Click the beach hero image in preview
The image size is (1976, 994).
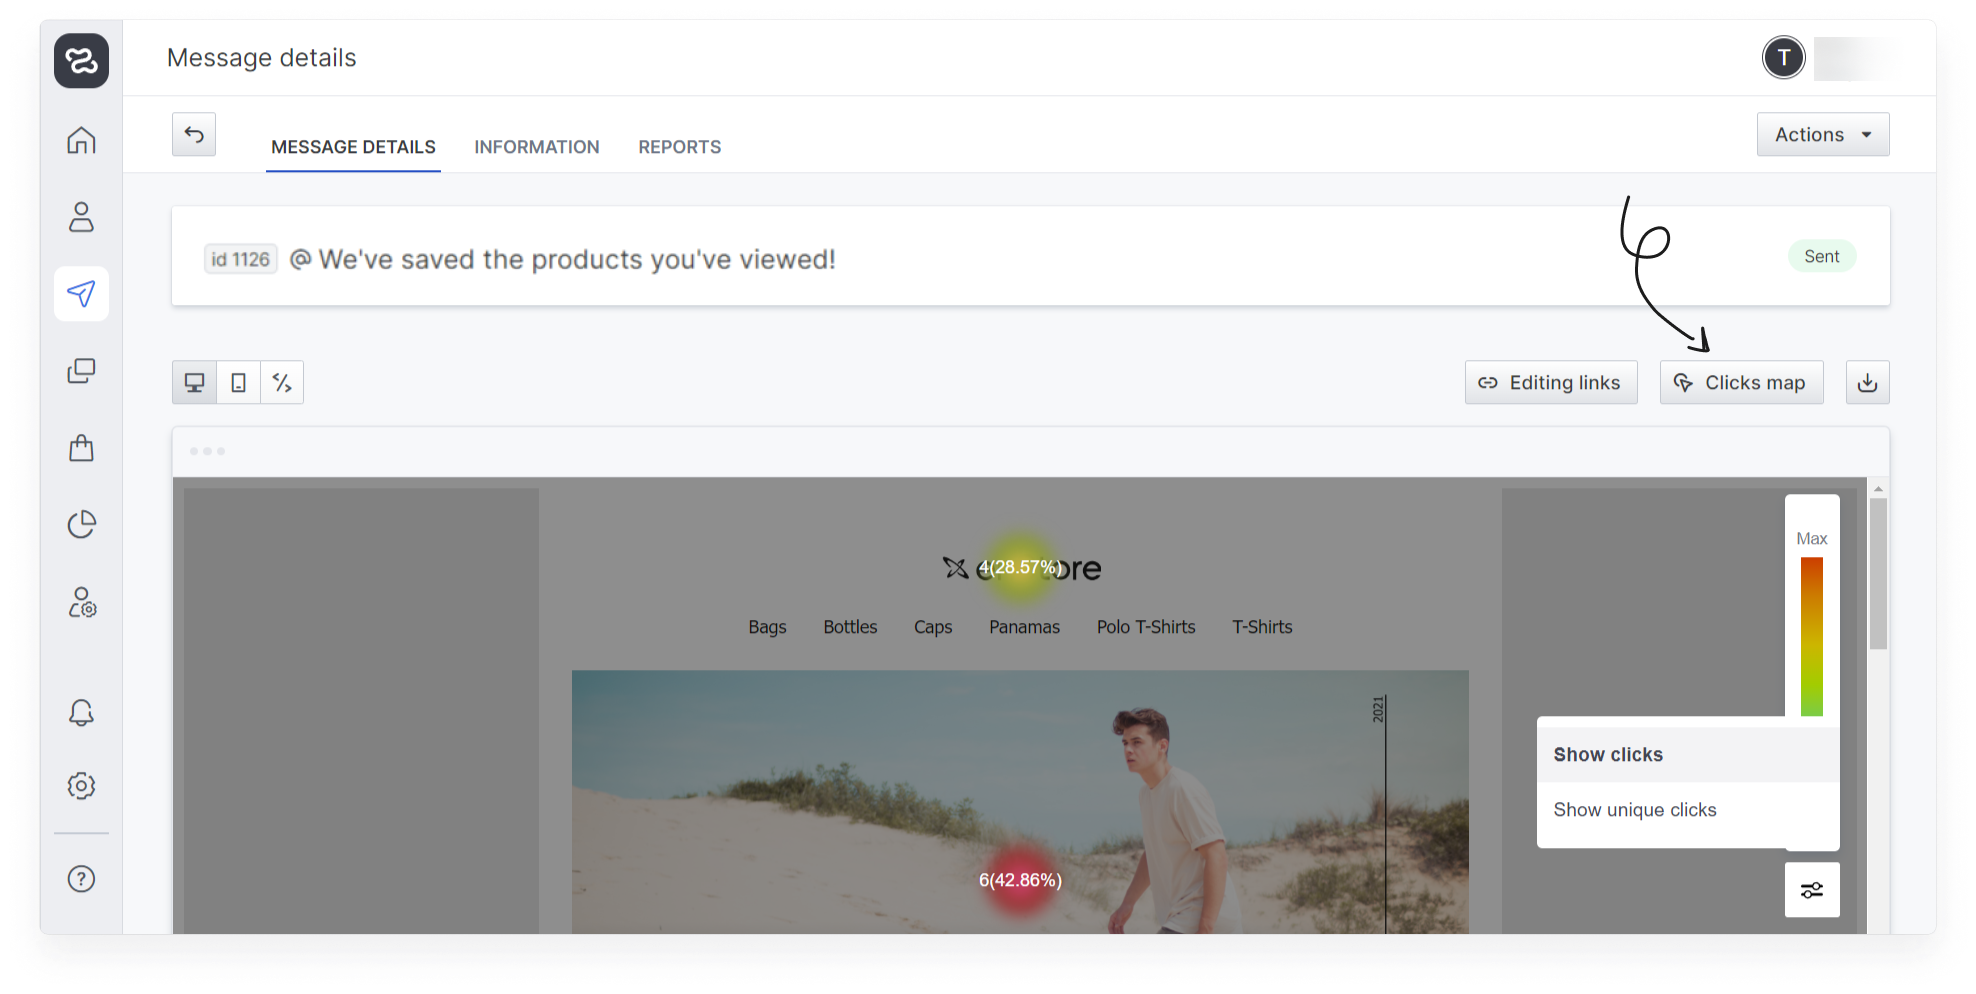tap(1020, 802)
